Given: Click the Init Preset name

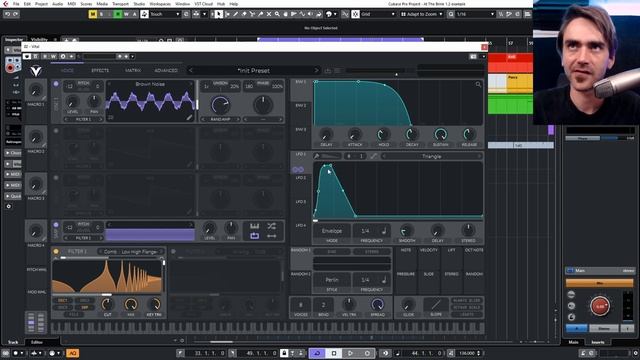Looking at the screenshot, I should coord(253,71).
